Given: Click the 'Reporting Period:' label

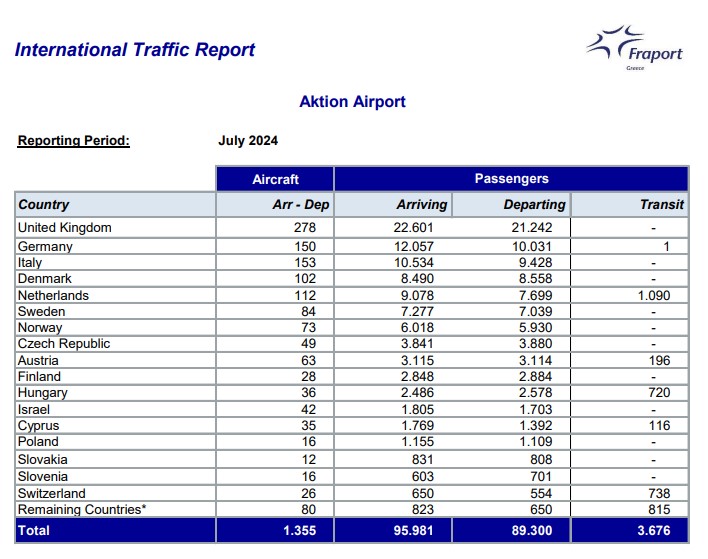Looking at the screenshot, I should tap(74, 140).
